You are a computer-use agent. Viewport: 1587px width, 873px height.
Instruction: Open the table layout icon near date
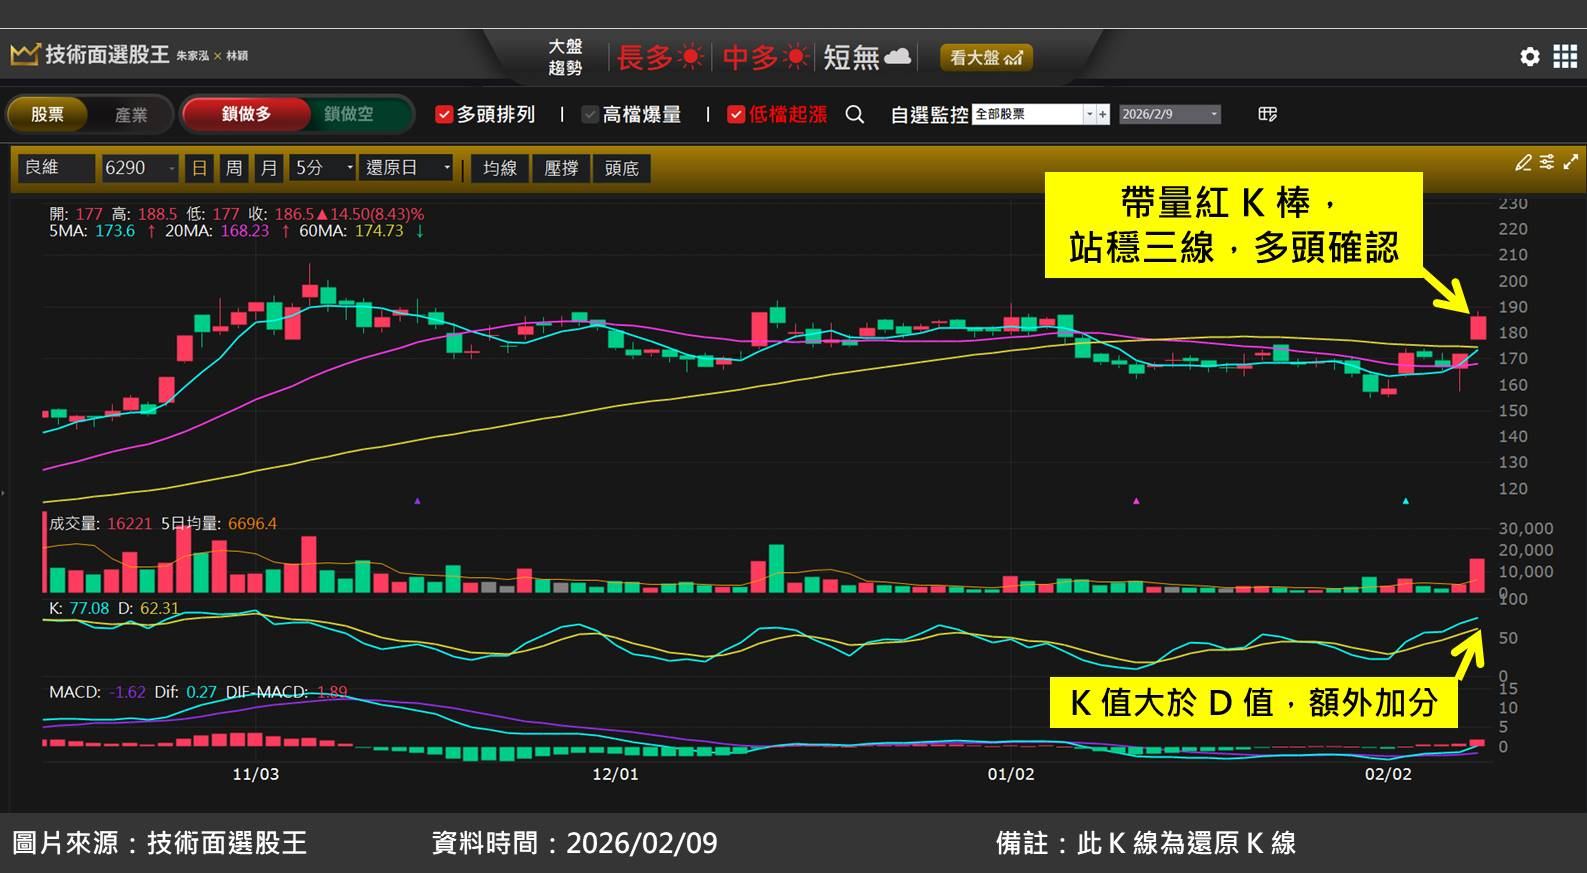click(x=1267, y=114)
